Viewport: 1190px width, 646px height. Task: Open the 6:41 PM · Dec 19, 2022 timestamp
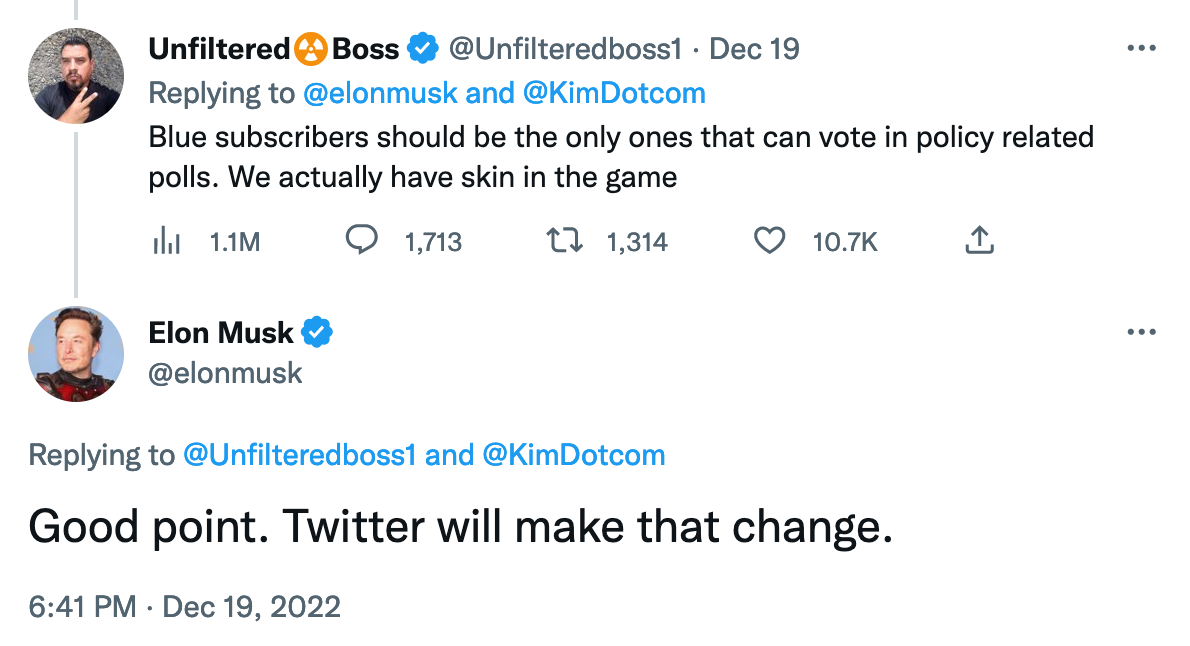point(184,606)
